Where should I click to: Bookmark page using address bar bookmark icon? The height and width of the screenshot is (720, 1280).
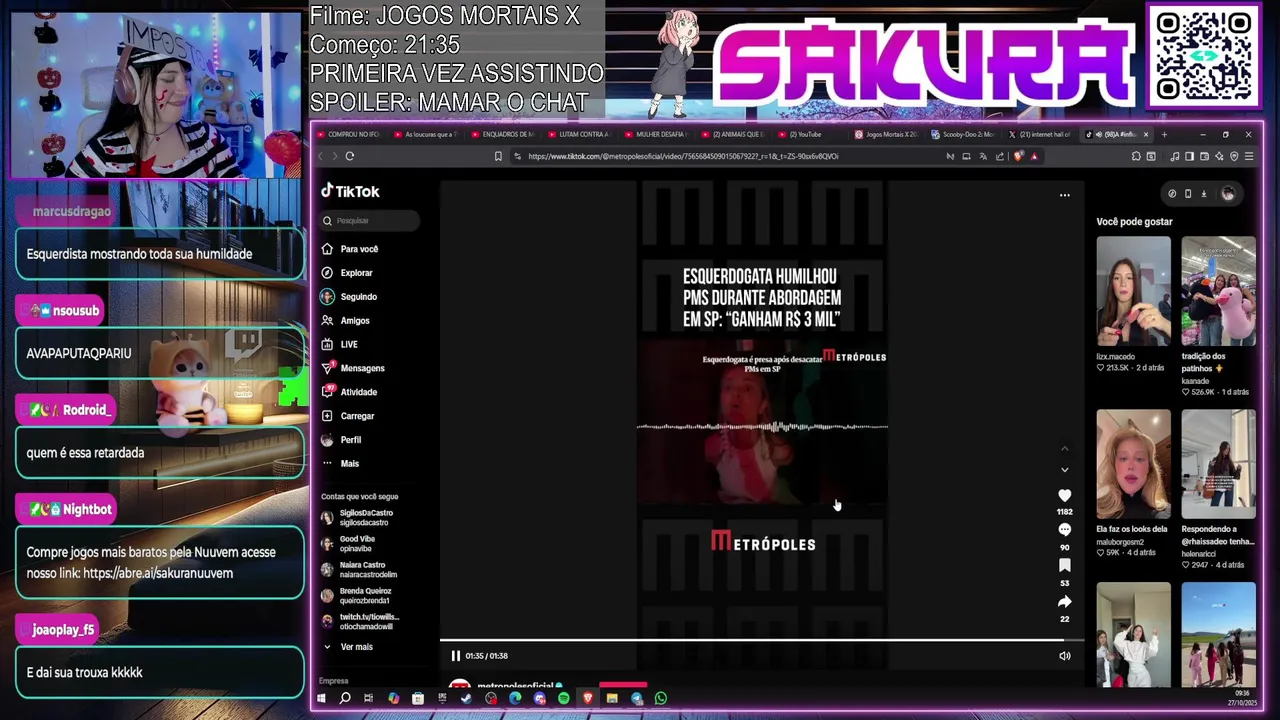(498, 156)
